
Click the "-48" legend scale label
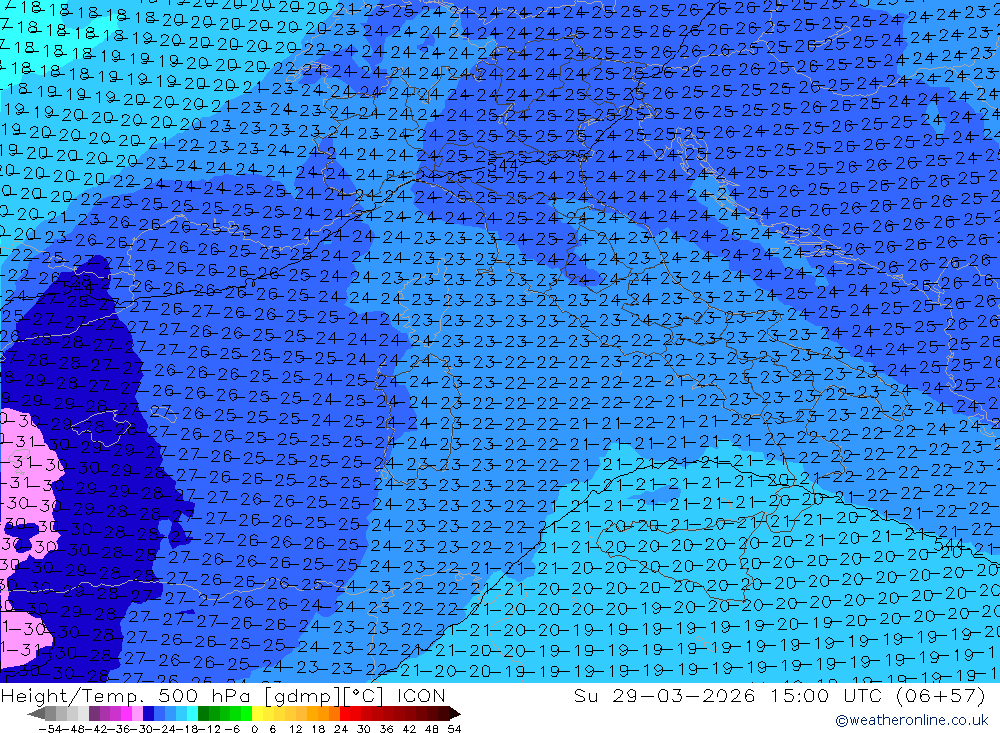click(74, 729)
